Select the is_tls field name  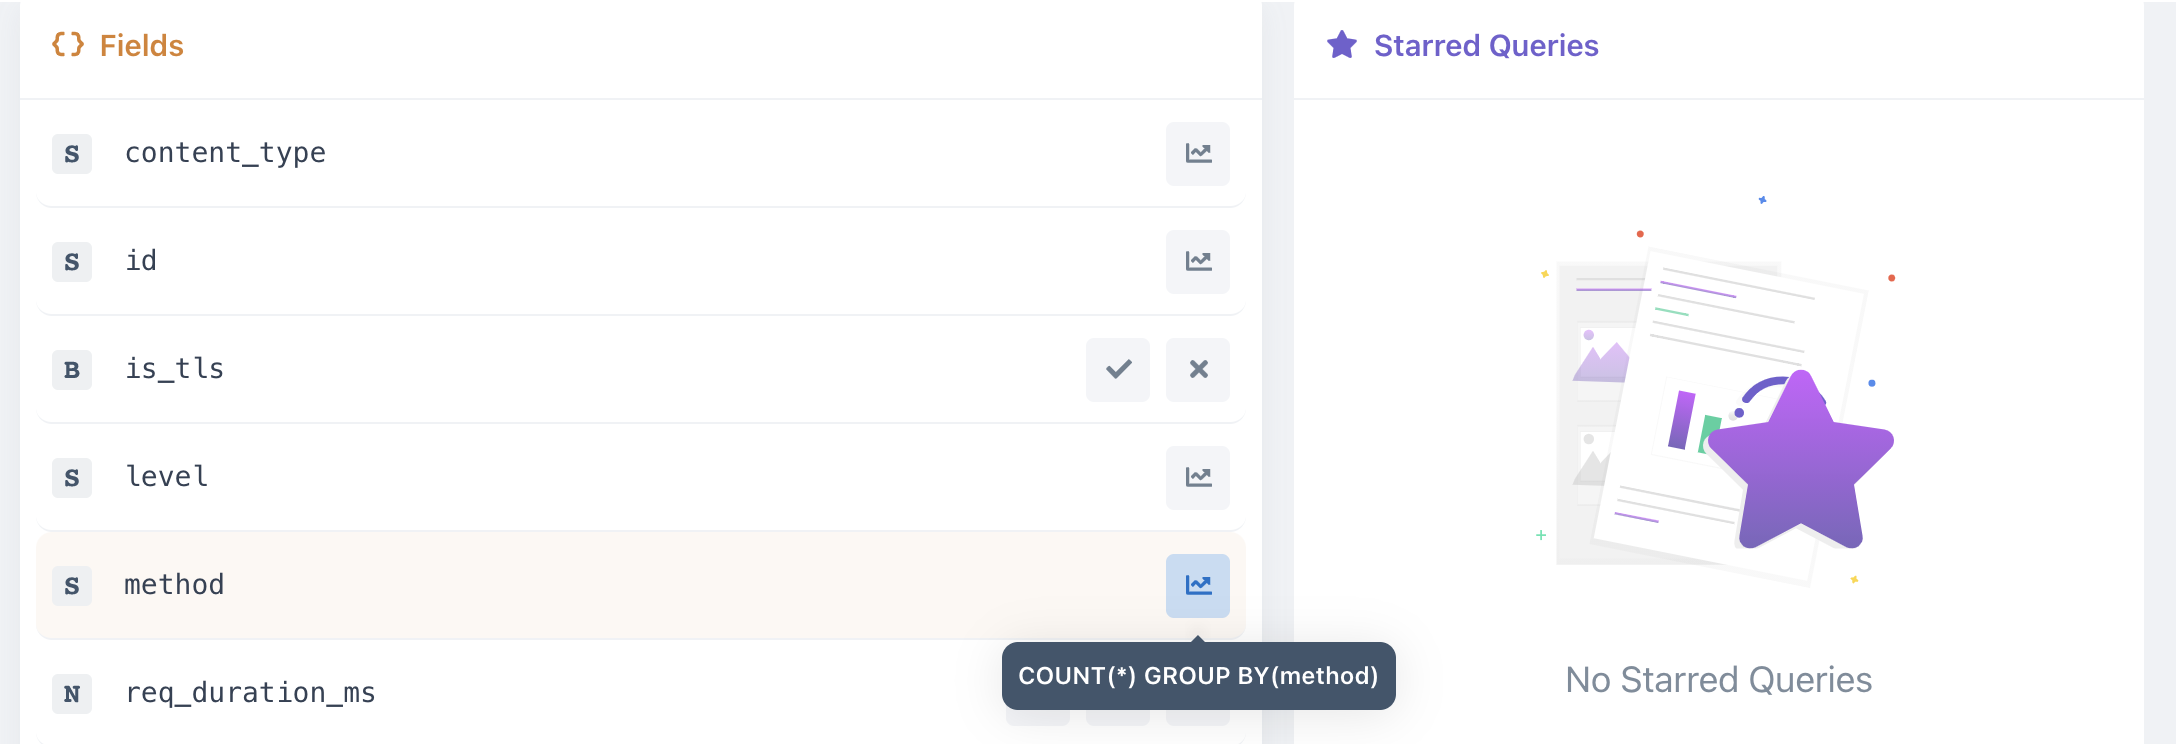[174, 369]
